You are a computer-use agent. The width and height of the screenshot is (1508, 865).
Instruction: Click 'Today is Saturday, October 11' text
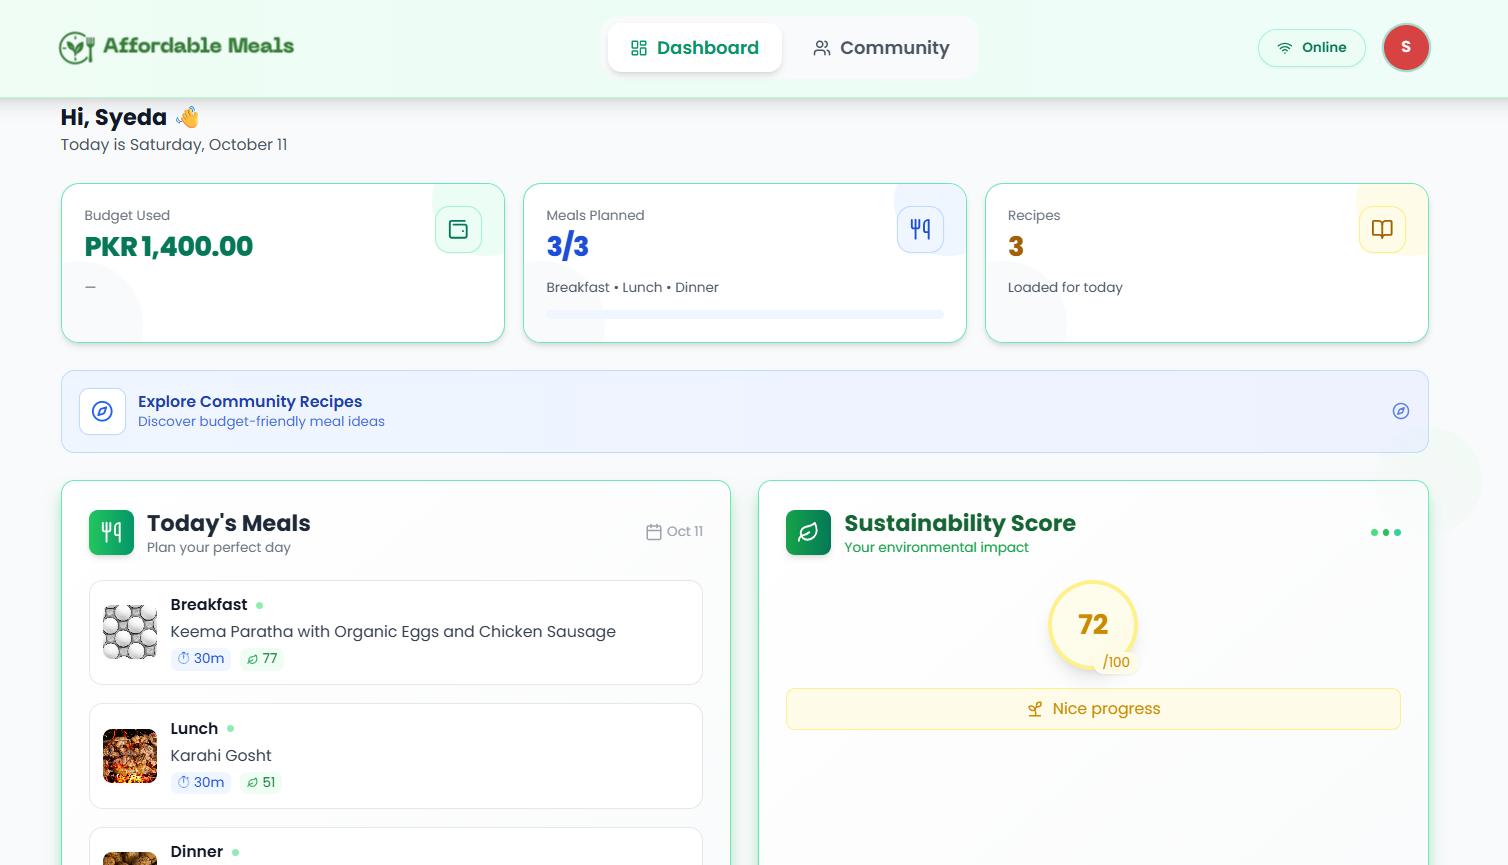point(174,145)
